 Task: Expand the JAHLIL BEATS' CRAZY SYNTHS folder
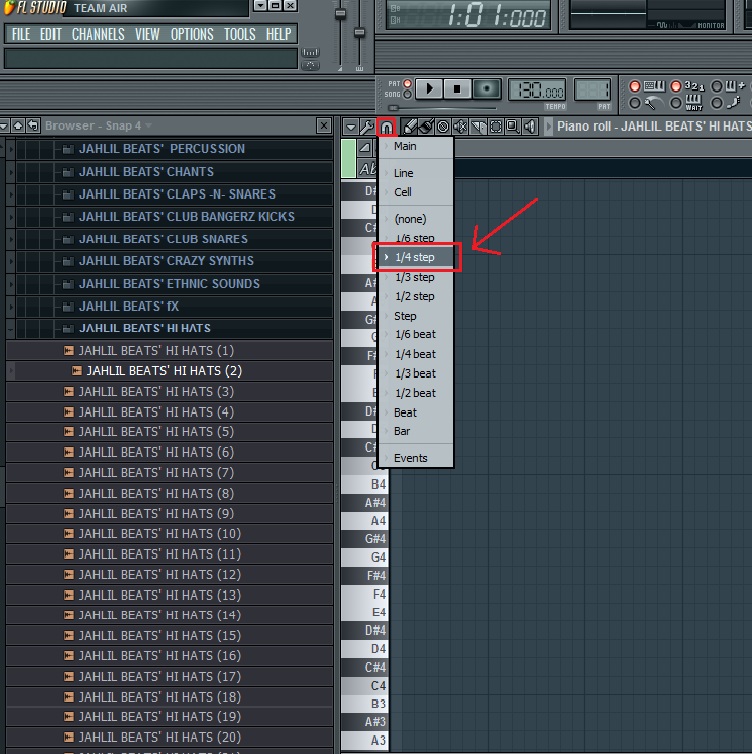tap(10, 261)
